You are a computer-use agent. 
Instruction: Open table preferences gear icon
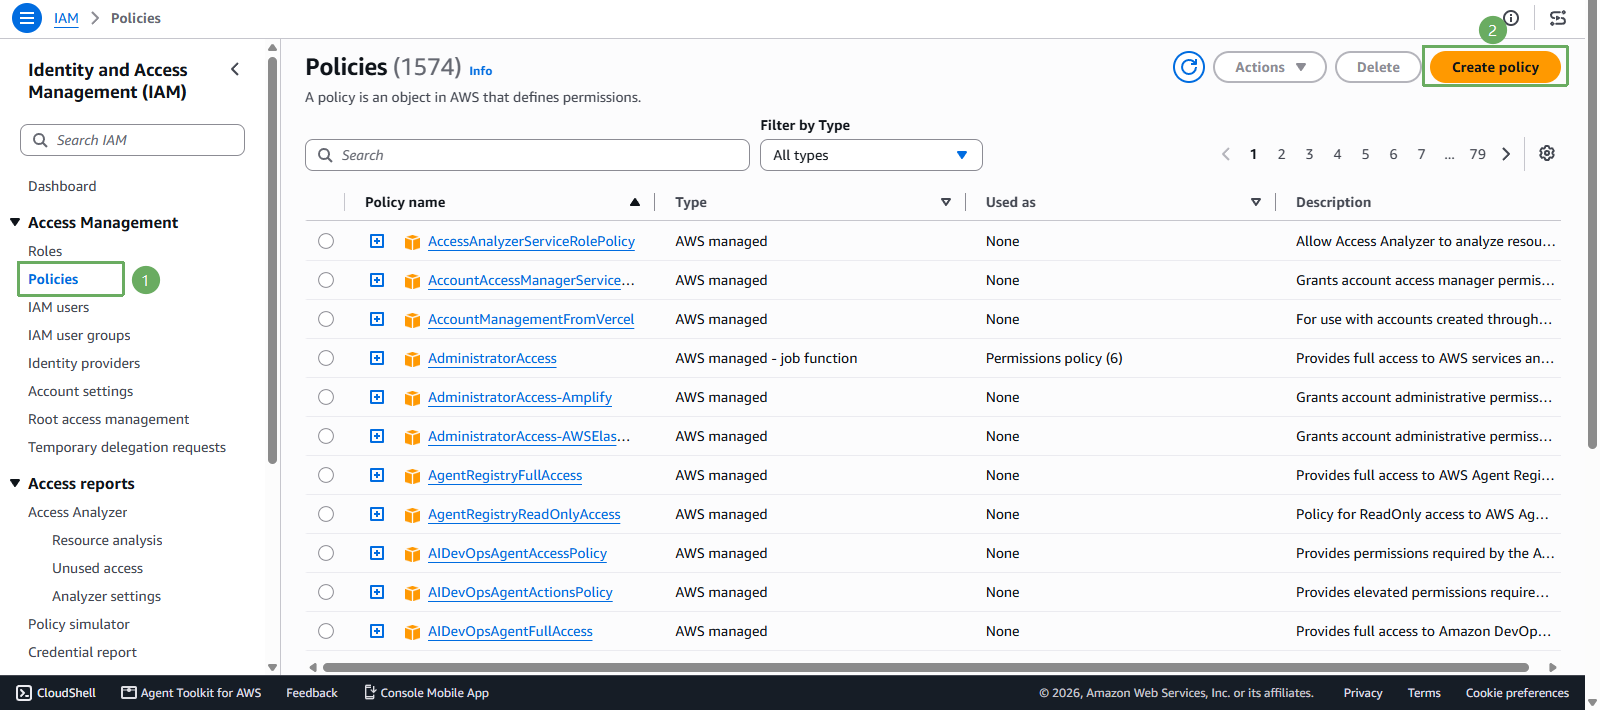(x=1547, y=154)
